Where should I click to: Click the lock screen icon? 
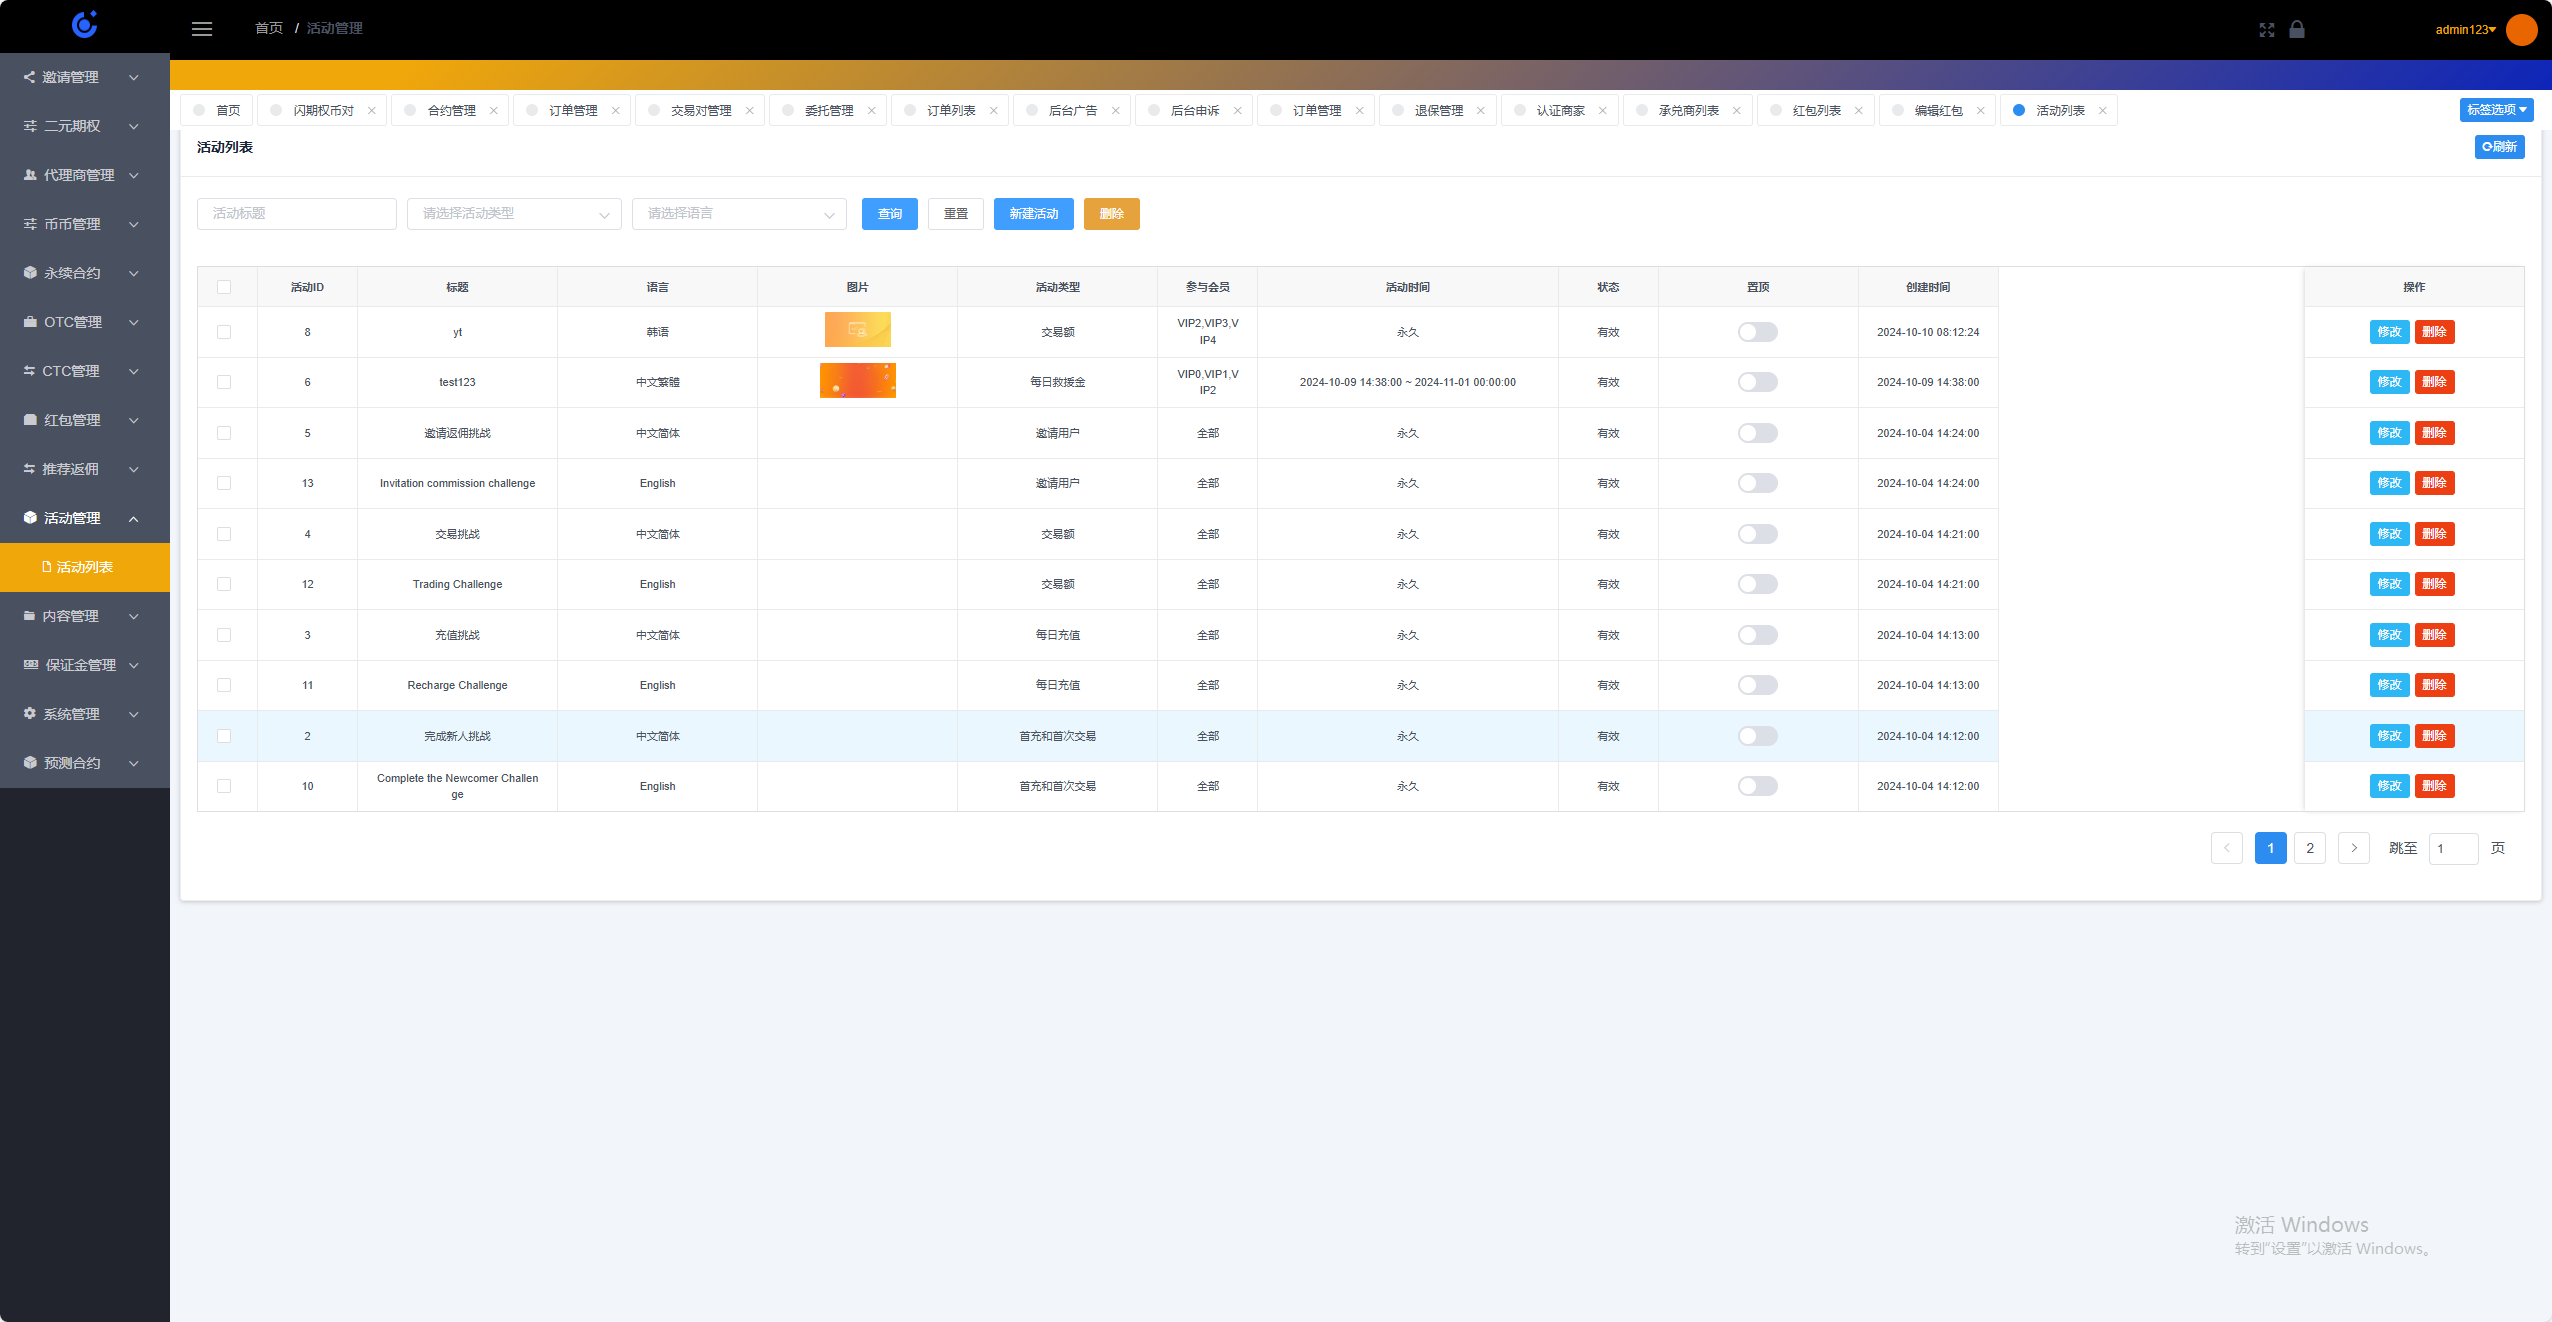pyautogui.click(x=2297, y=30)
